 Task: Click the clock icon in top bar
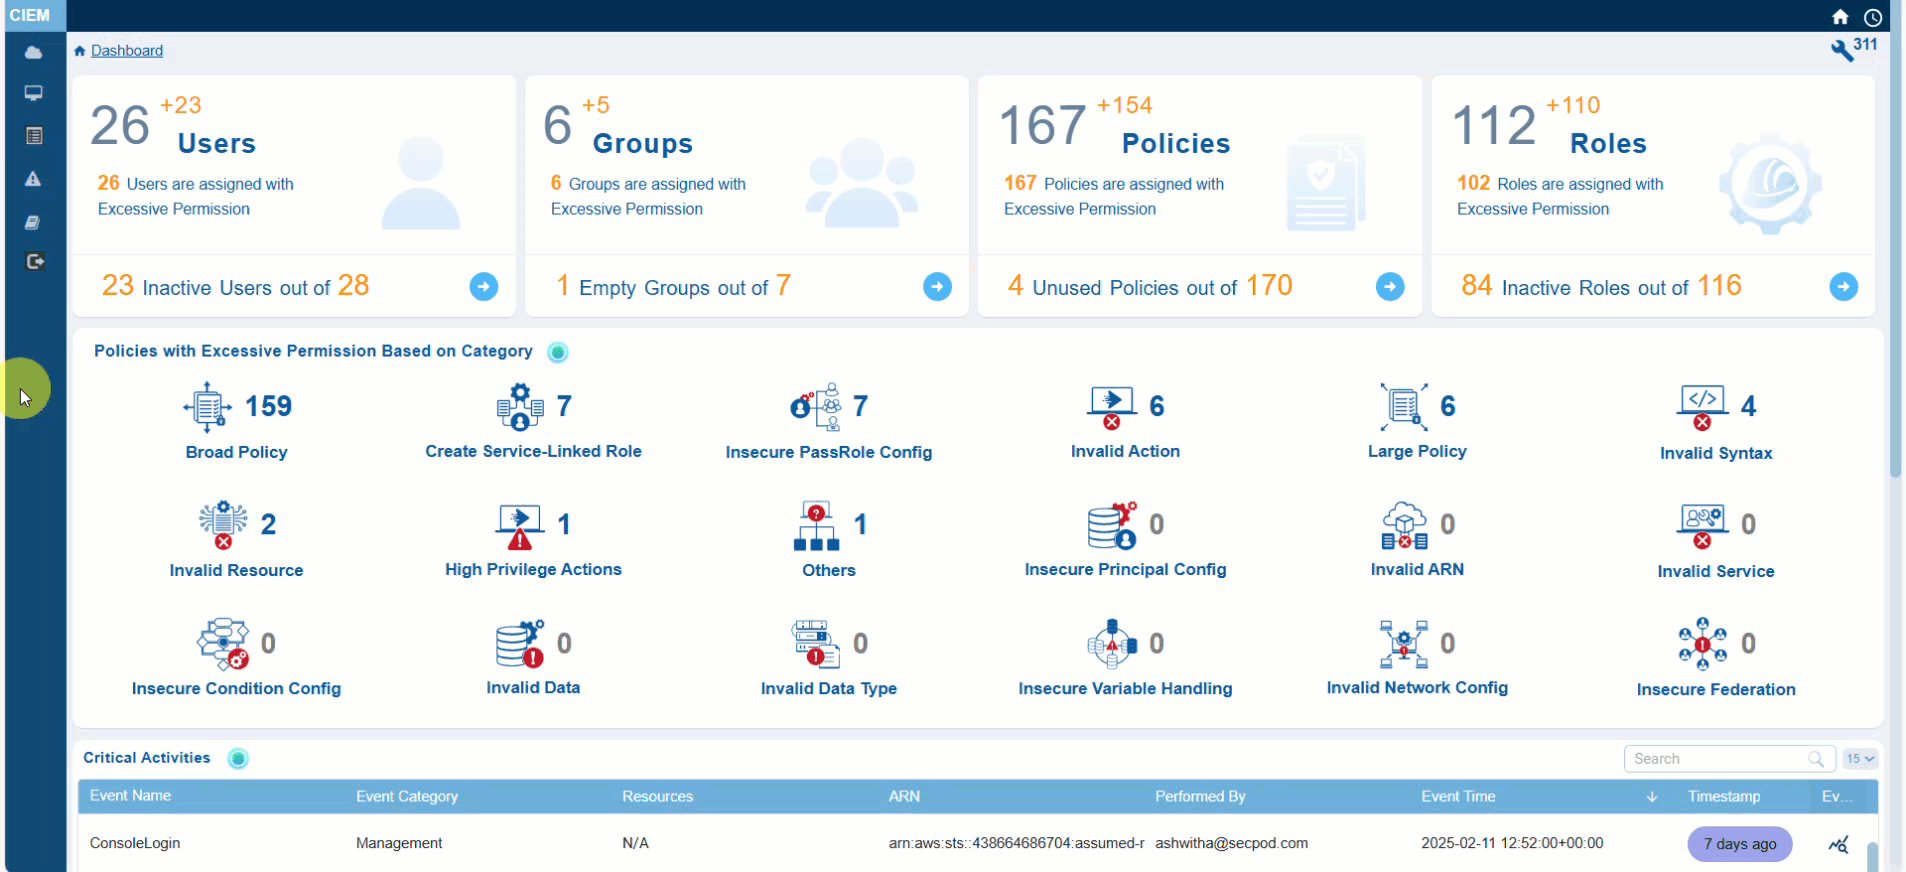point(1873,17)
